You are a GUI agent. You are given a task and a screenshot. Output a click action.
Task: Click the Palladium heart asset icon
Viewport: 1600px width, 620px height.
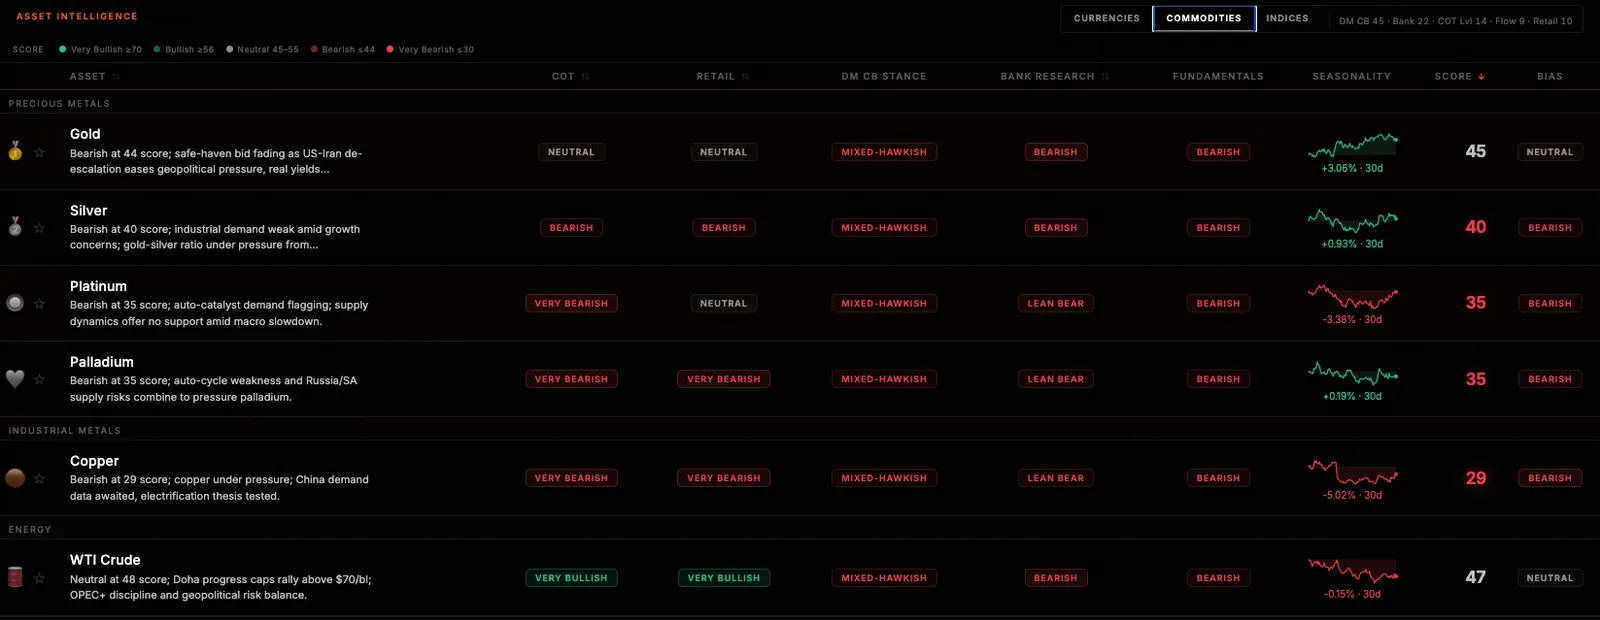pos(15,379)
